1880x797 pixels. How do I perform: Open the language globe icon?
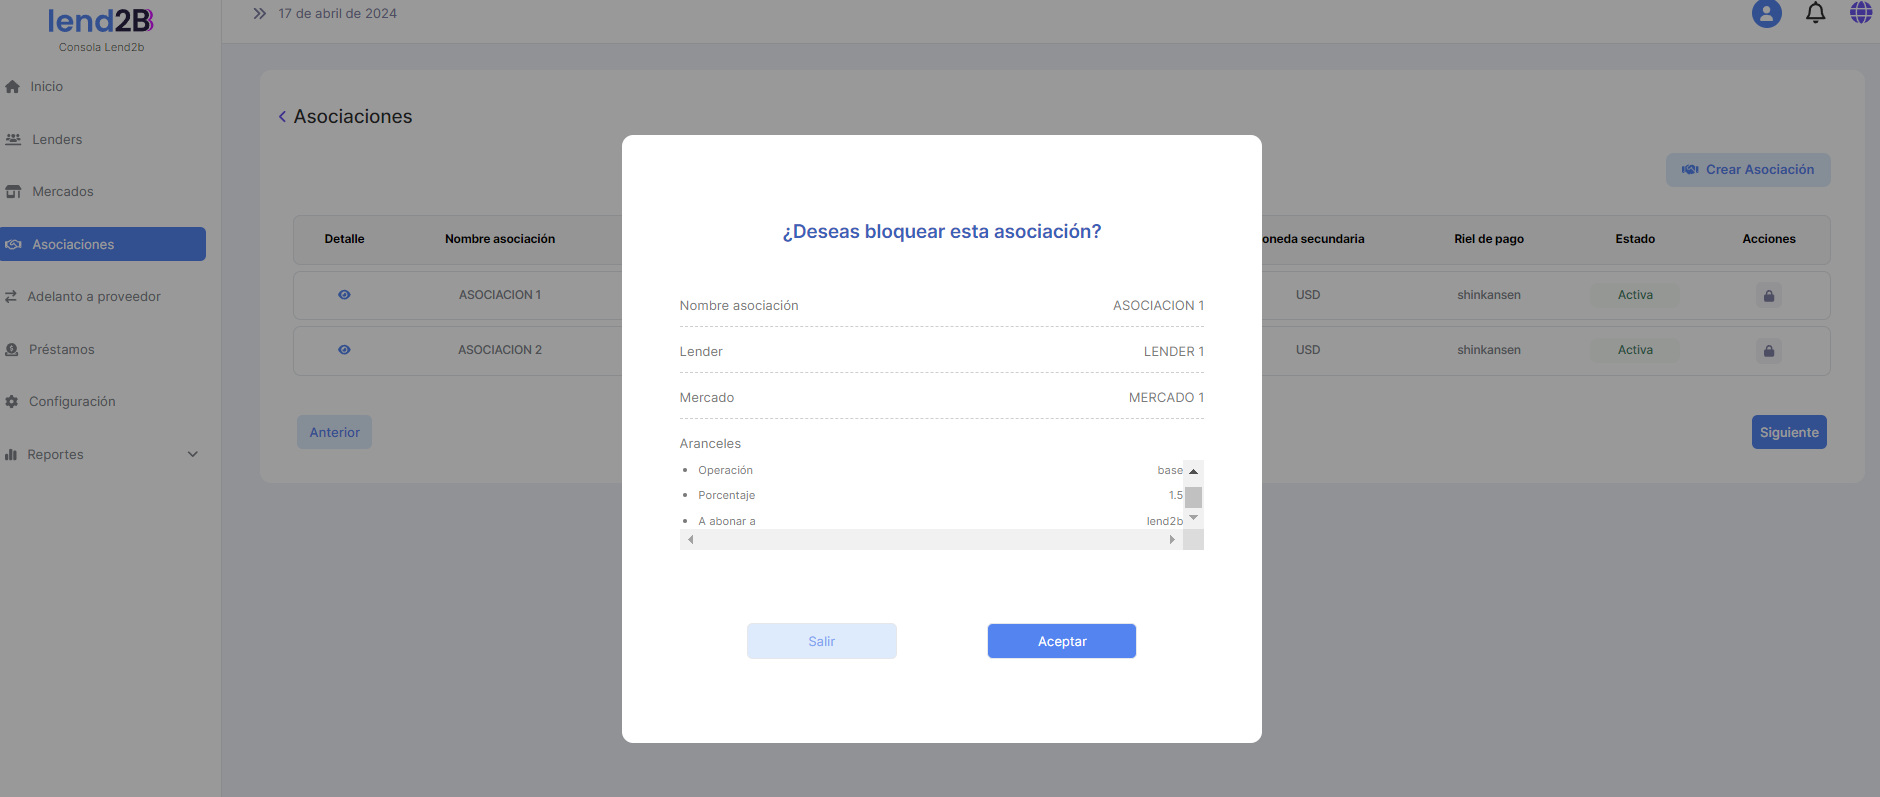pos(1860,13)
